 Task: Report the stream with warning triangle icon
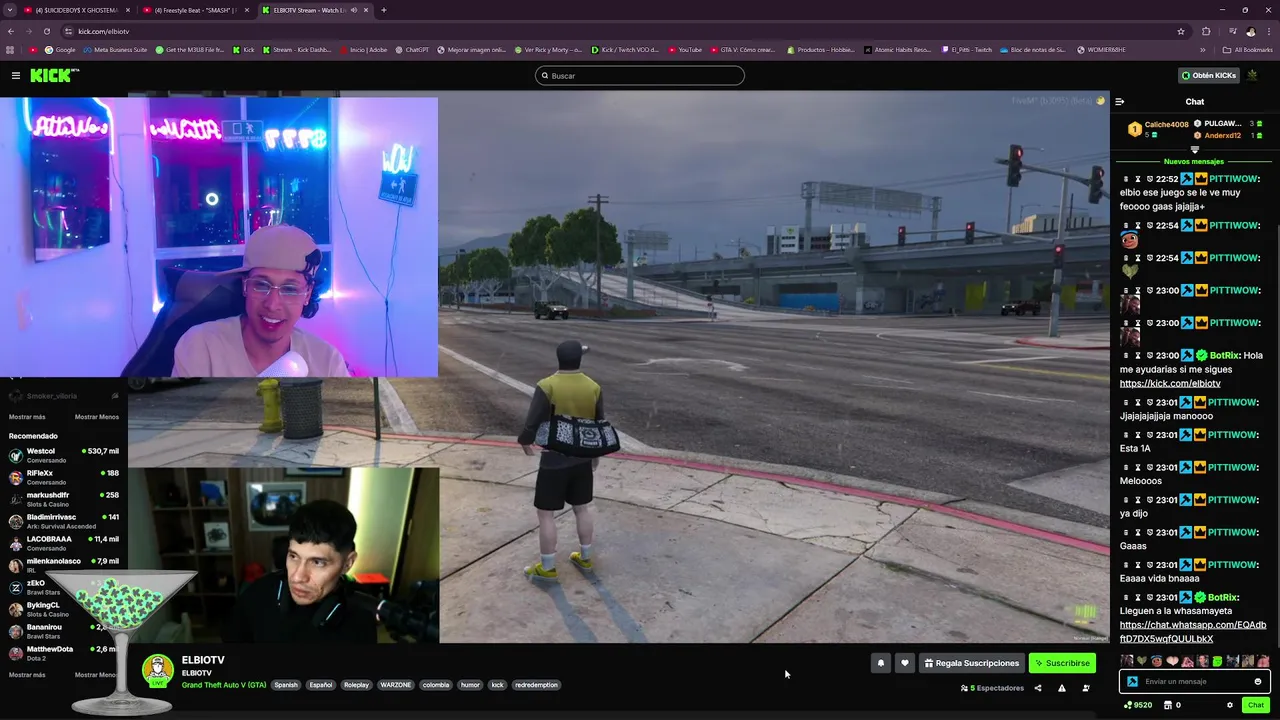[x=1061, y=688]
